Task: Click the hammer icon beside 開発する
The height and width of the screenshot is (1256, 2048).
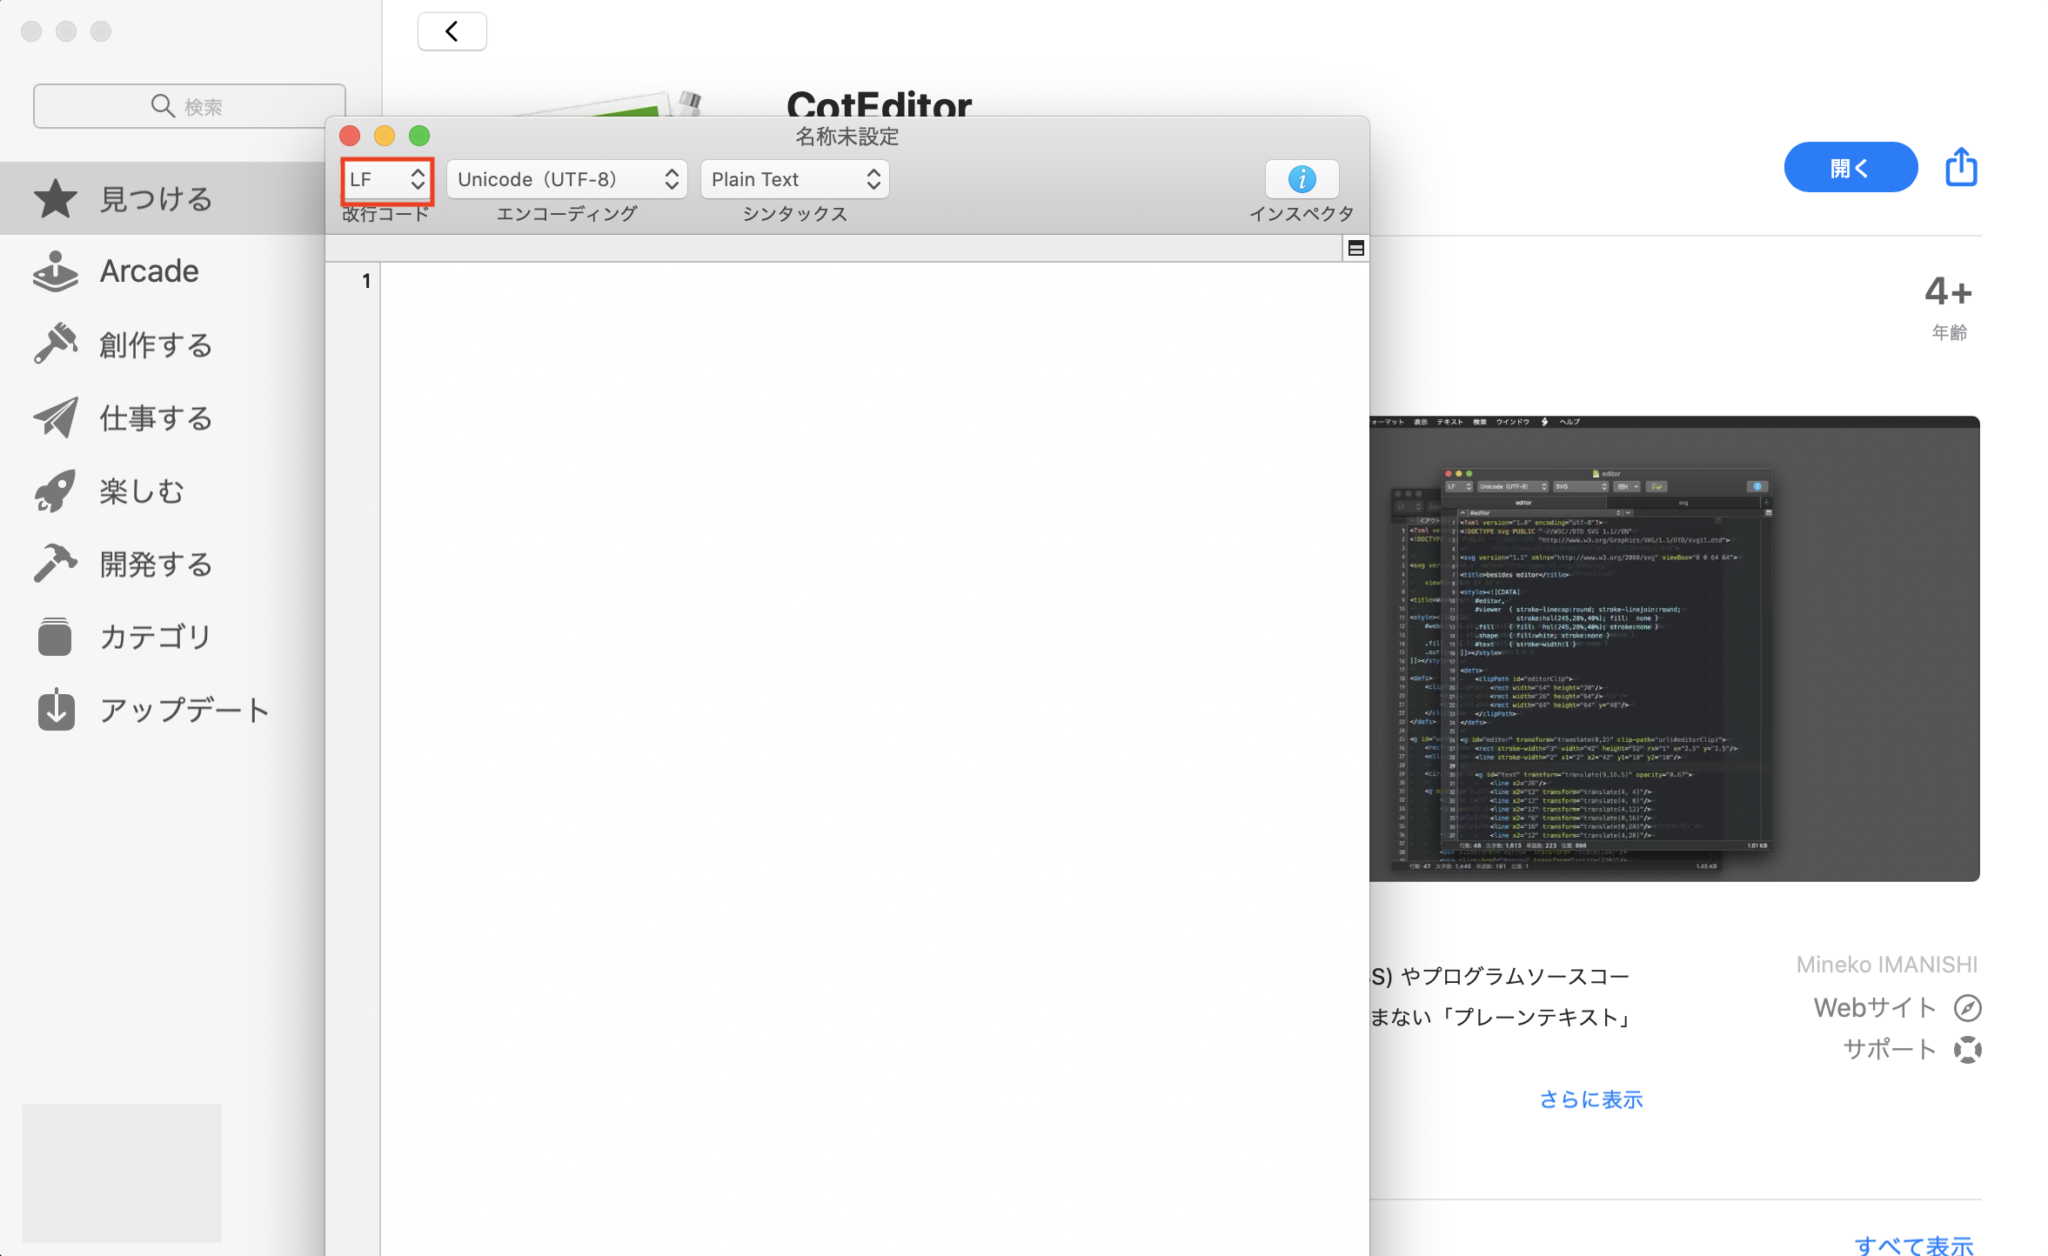Action: point(55,563)
